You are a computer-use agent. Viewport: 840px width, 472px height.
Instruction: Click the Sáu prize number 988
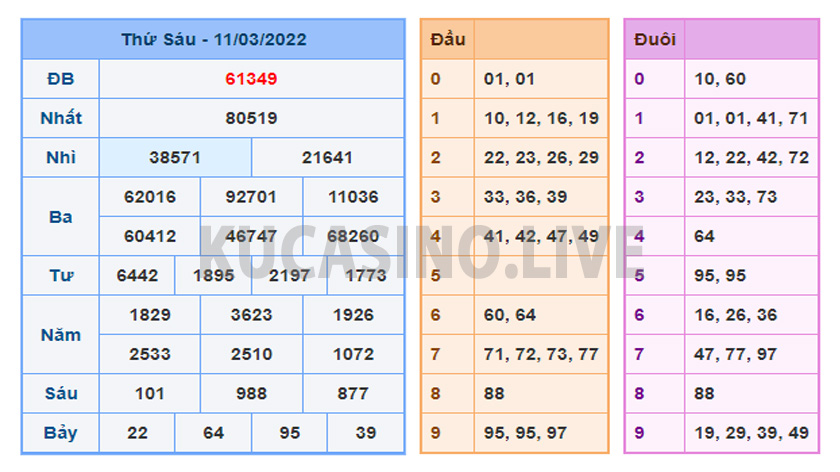251,394
